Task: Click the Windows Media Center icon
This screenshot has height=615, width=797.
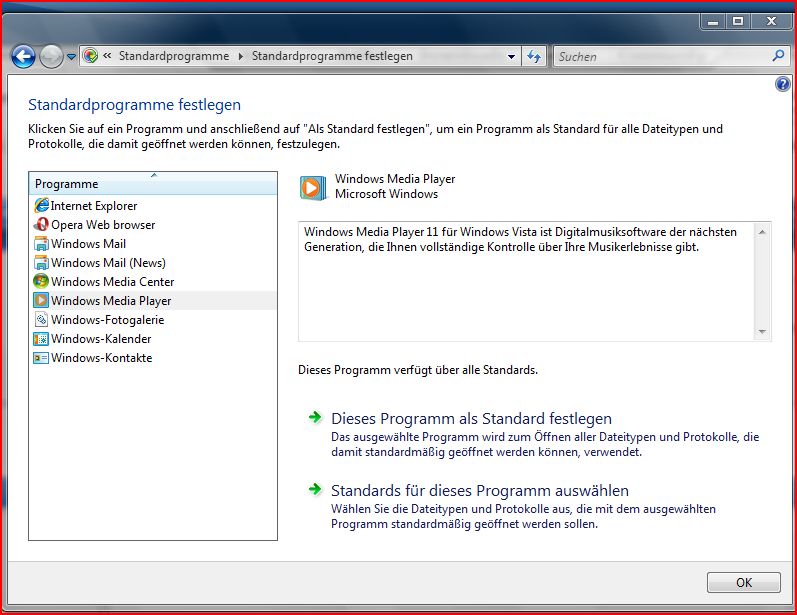Action: [x=41, y=281]
